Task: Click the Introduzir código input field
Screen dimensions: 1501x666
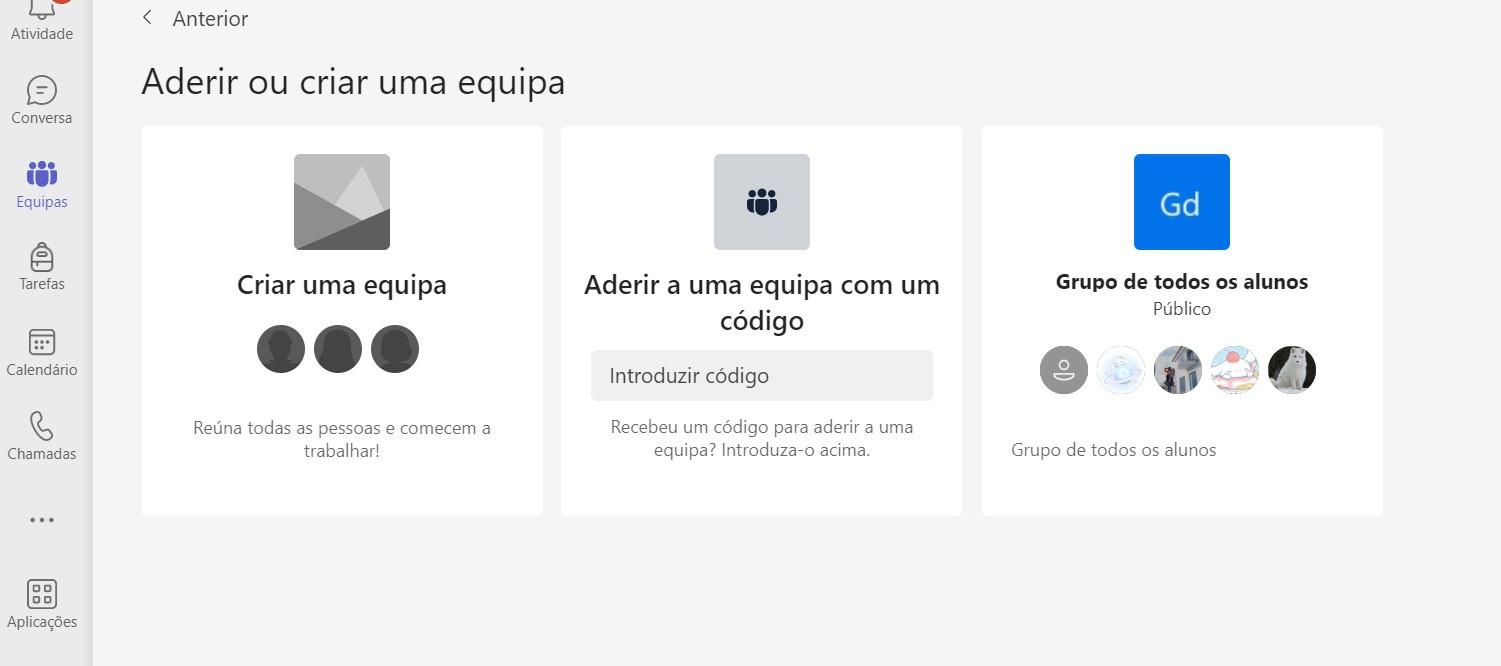Action: [761, 376]
